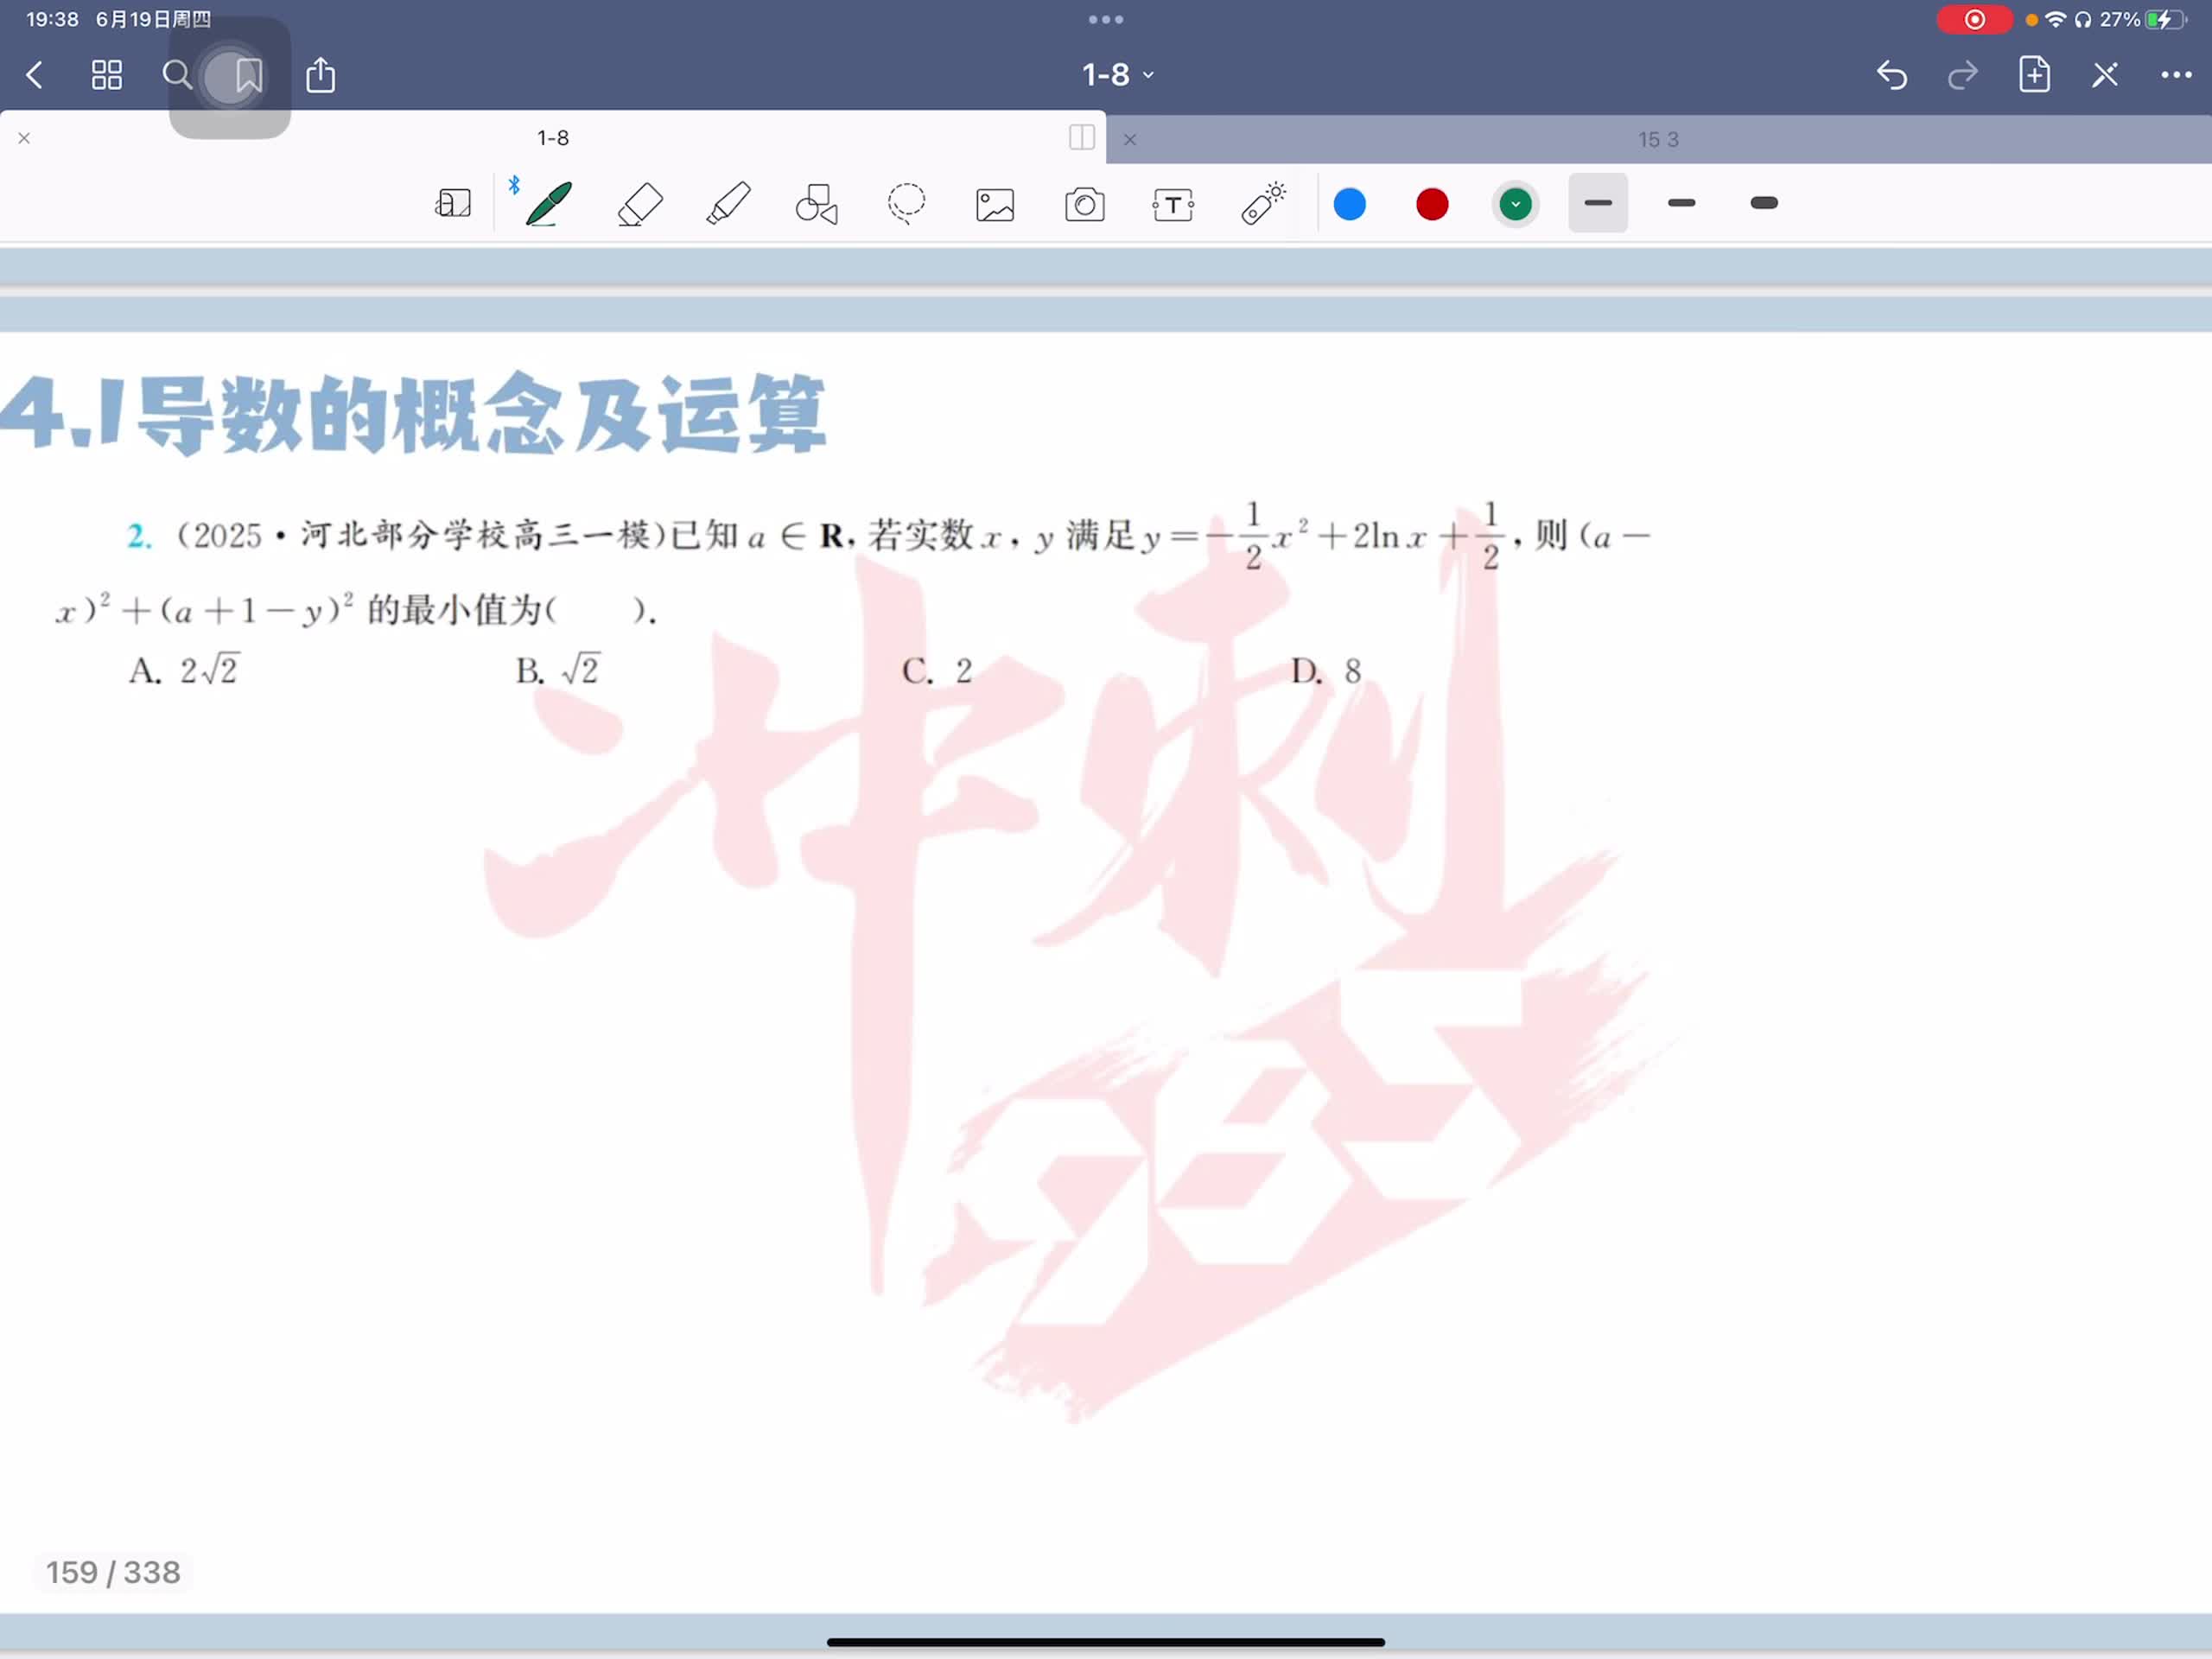
Task: Select the Text box tool
Action: [1173, 205]
